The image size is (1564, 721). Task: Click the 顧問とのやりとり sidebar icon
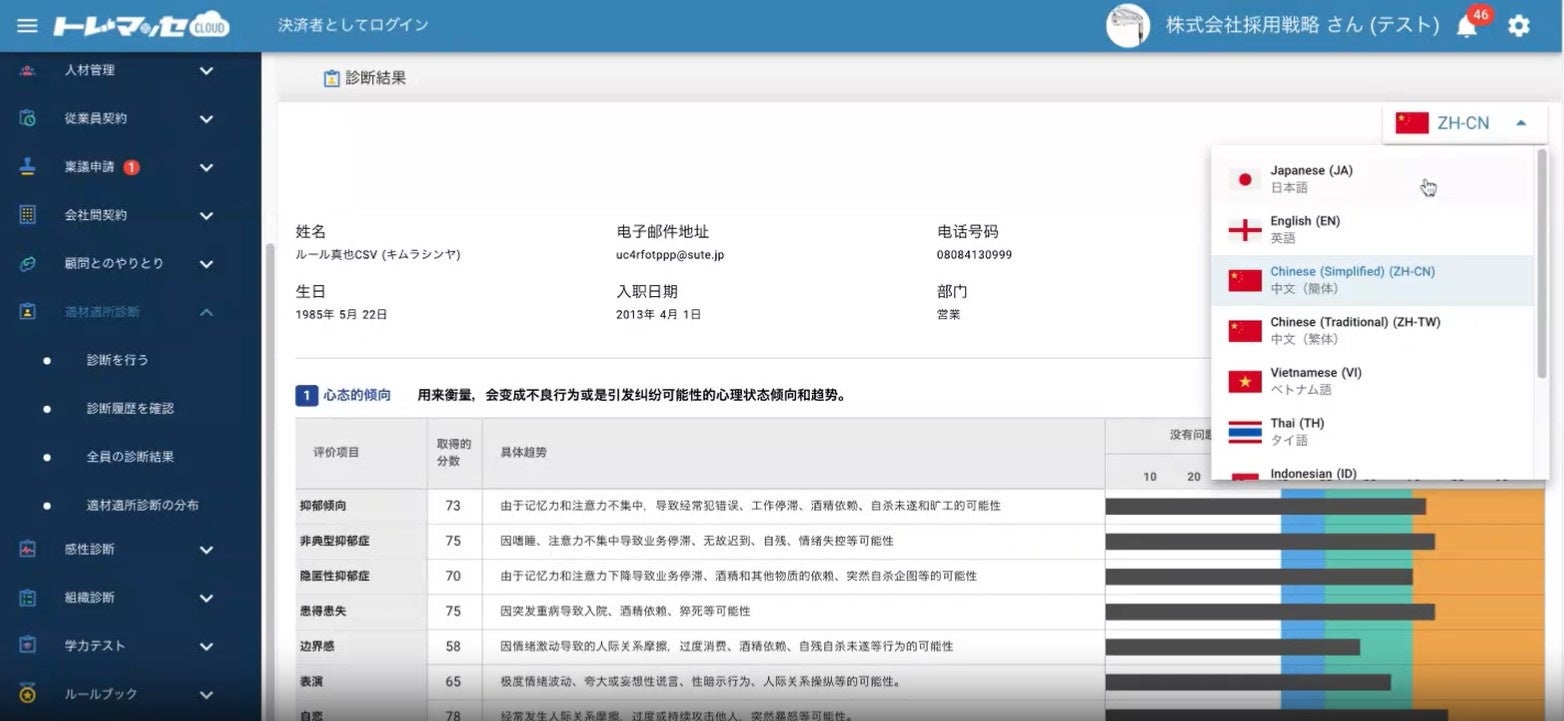27,263
